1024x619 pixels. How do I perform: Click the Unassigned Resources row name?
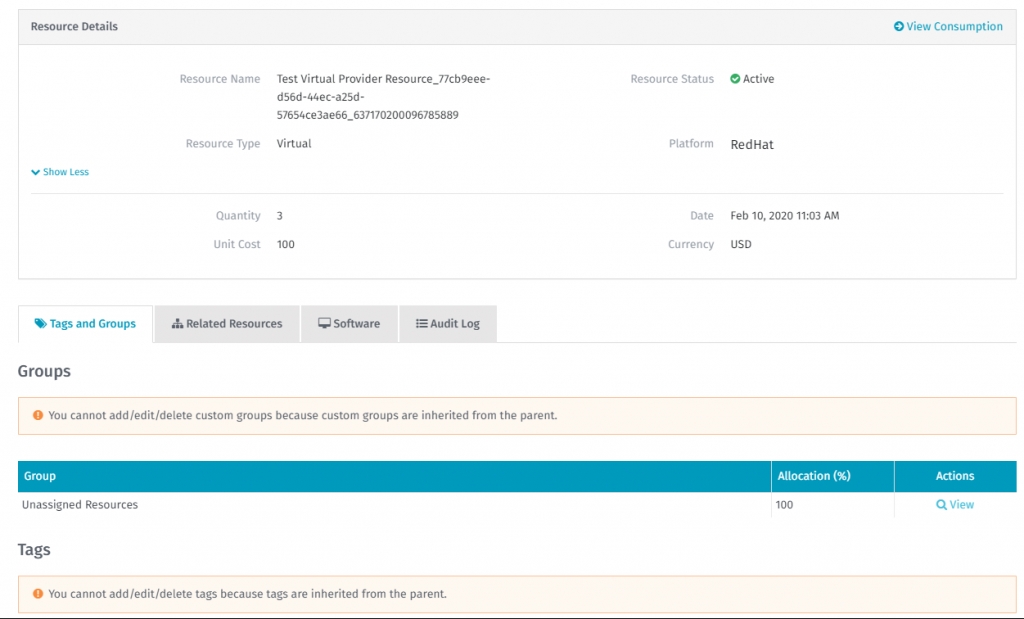click(x=80, y=505)
